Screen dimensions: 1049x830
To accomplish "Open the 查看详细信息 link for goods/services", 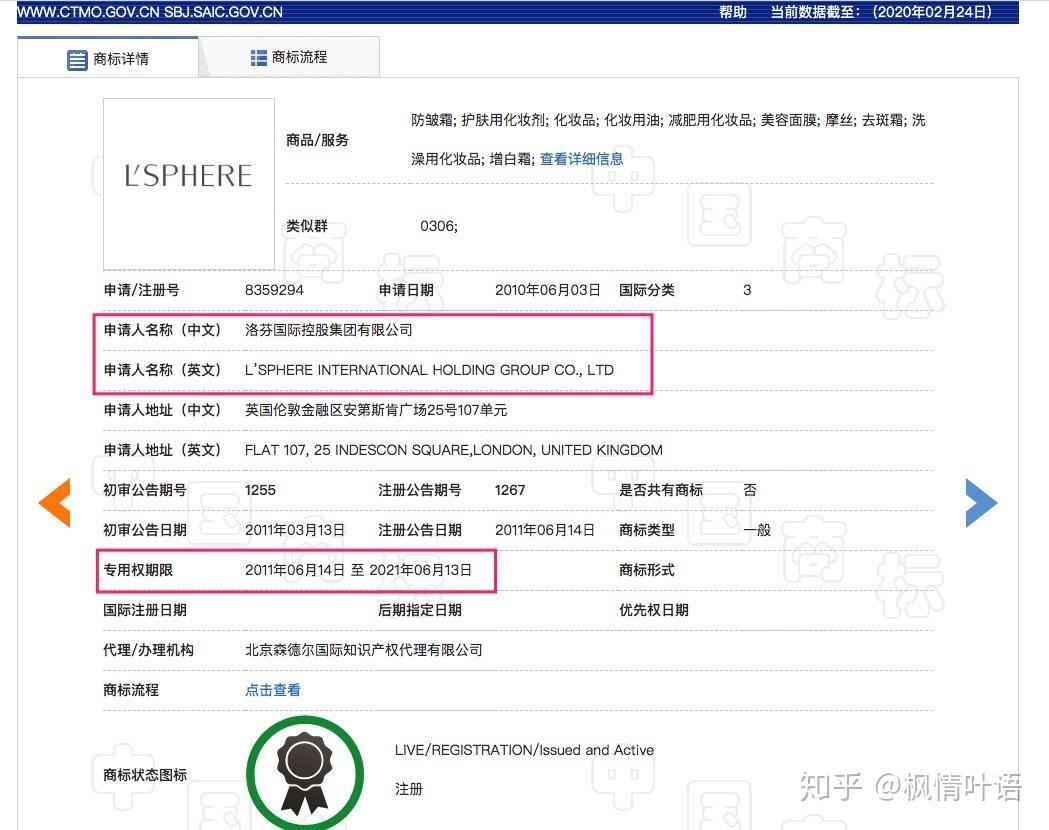I will click(x=581, y=159).
